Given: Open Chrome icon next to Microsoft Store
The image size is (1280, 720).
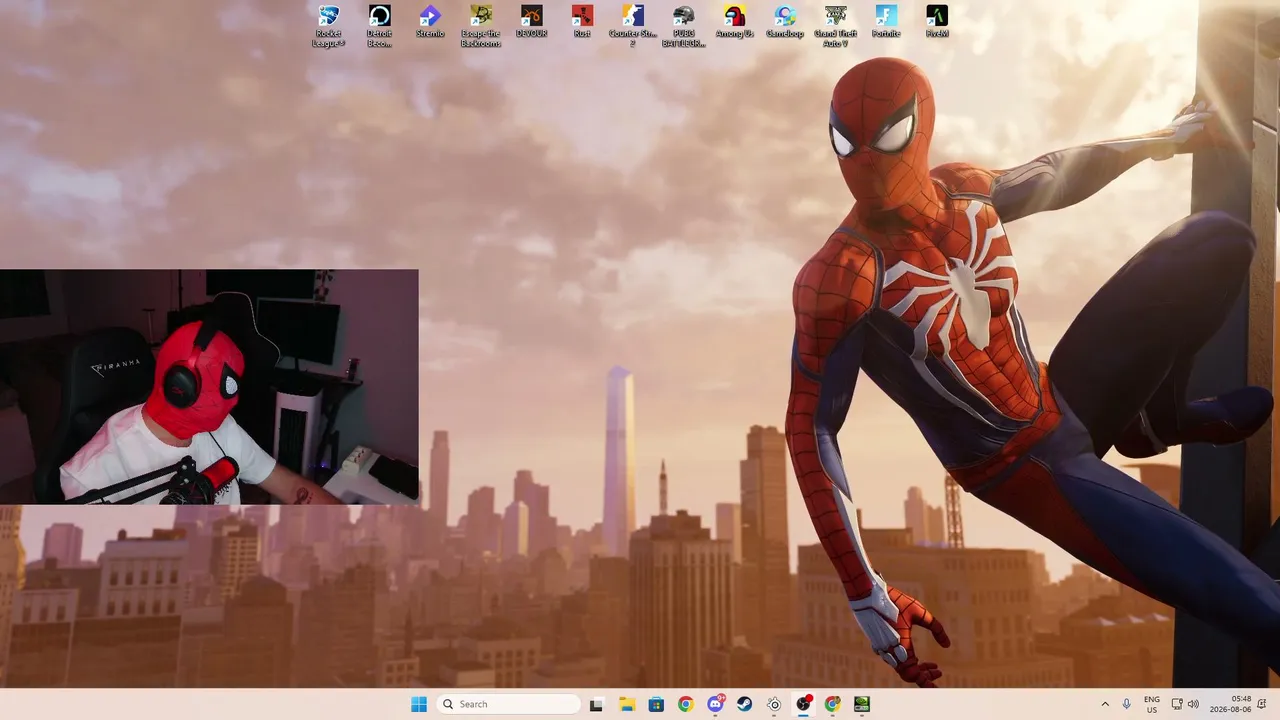Looking at the screenshot, I should [685, 704].
